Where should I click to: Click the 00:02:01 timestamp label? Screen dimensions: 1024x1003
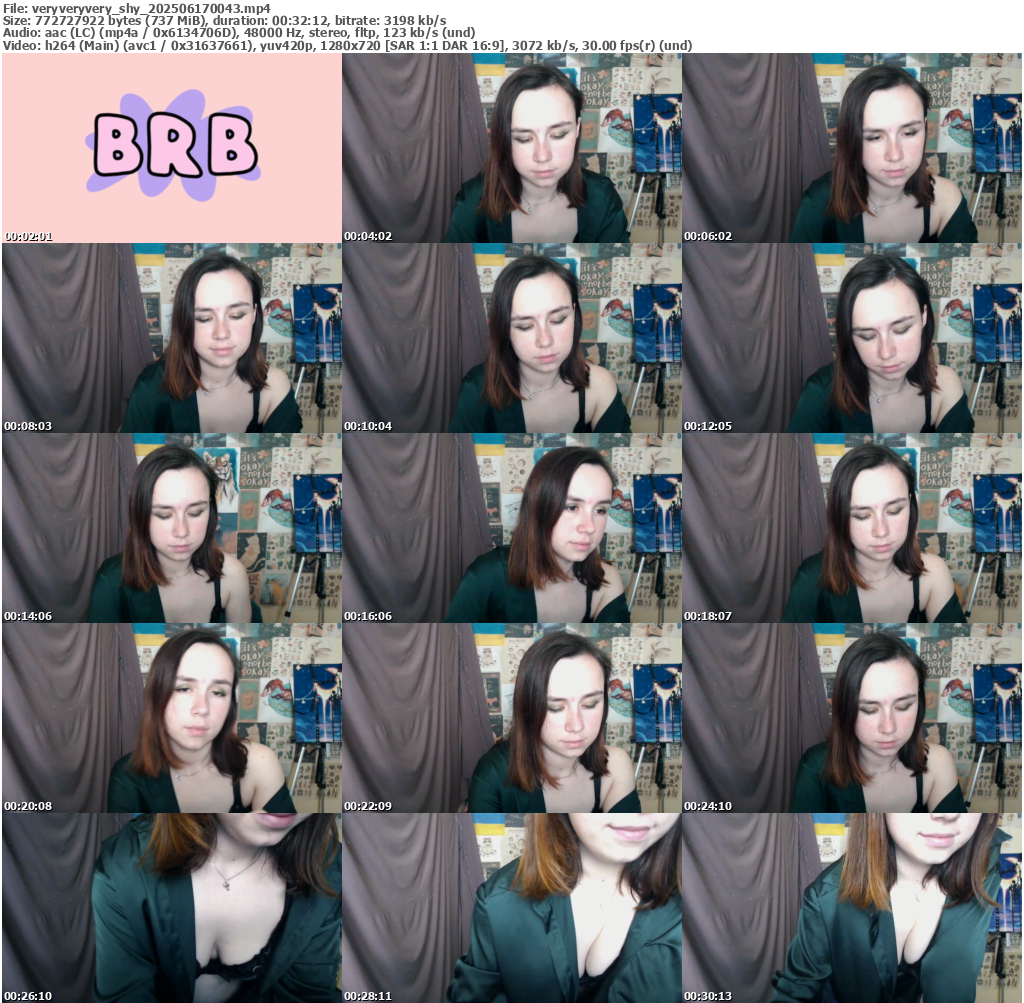tap(28, 236)
